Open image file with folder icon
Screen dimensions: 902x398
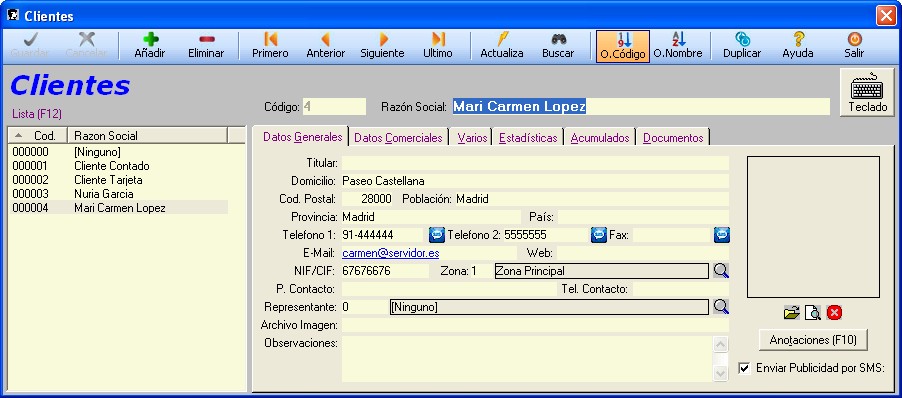tap(792, 313)
